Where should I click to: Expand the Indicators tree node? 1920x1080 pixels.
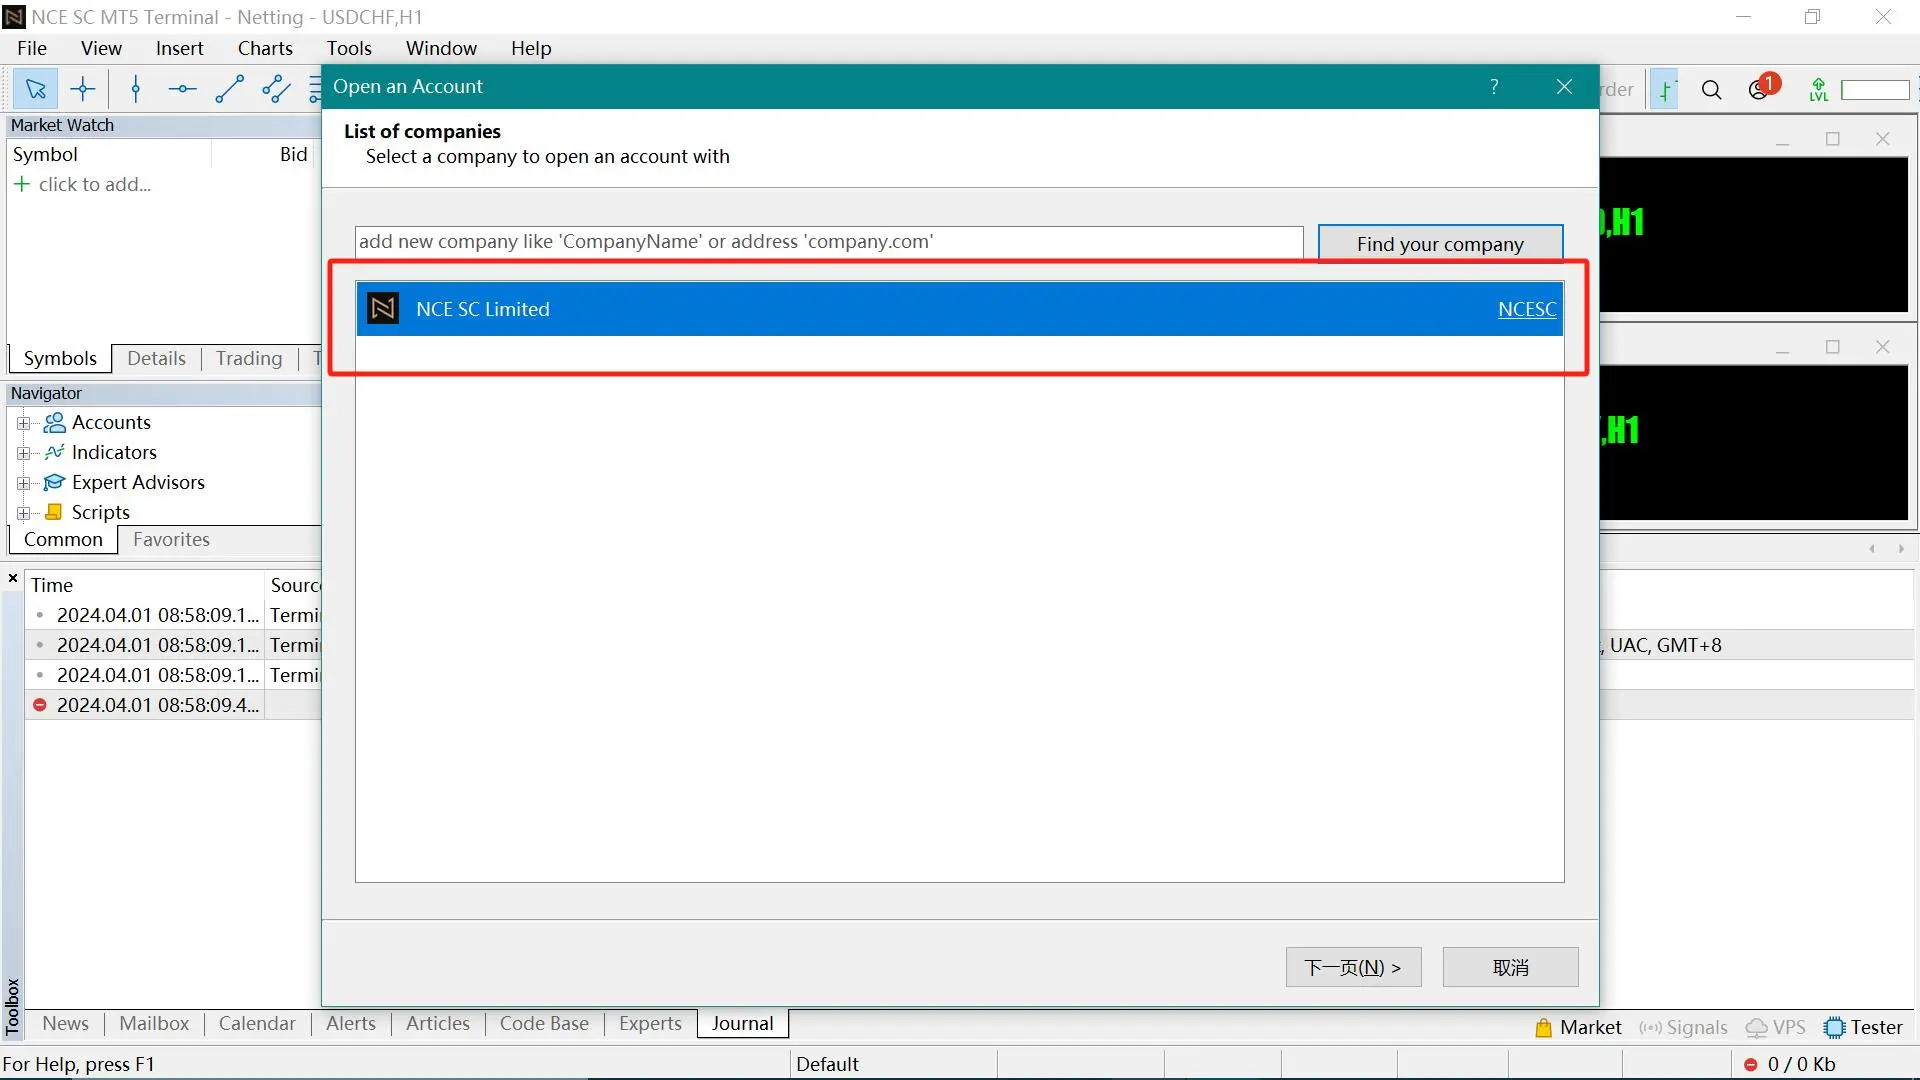(x=24, y=453)
